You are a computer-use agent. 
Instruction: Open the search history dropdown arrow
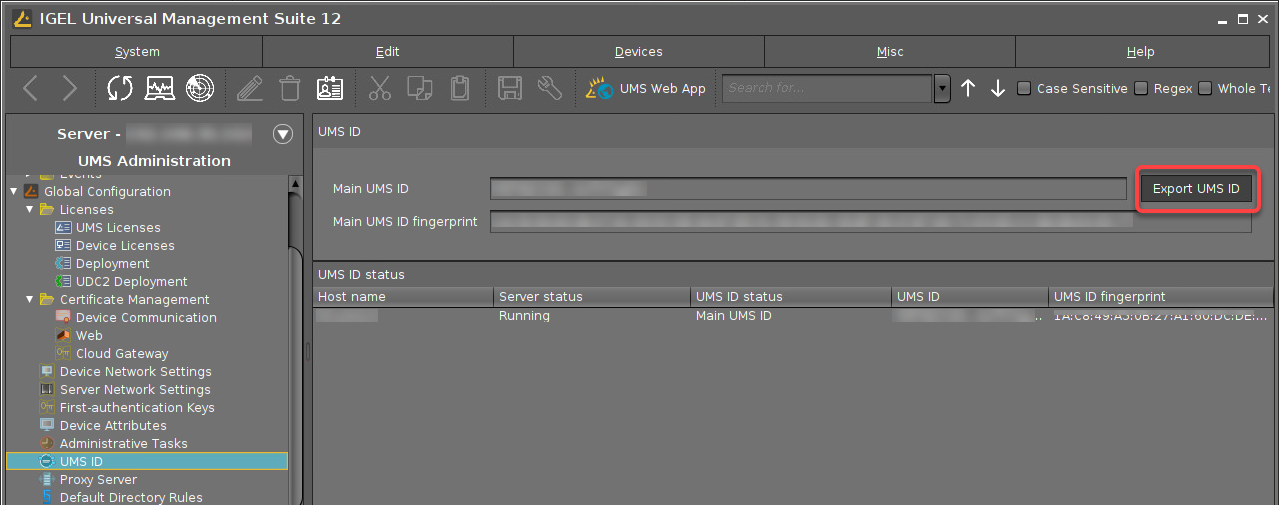941,88
